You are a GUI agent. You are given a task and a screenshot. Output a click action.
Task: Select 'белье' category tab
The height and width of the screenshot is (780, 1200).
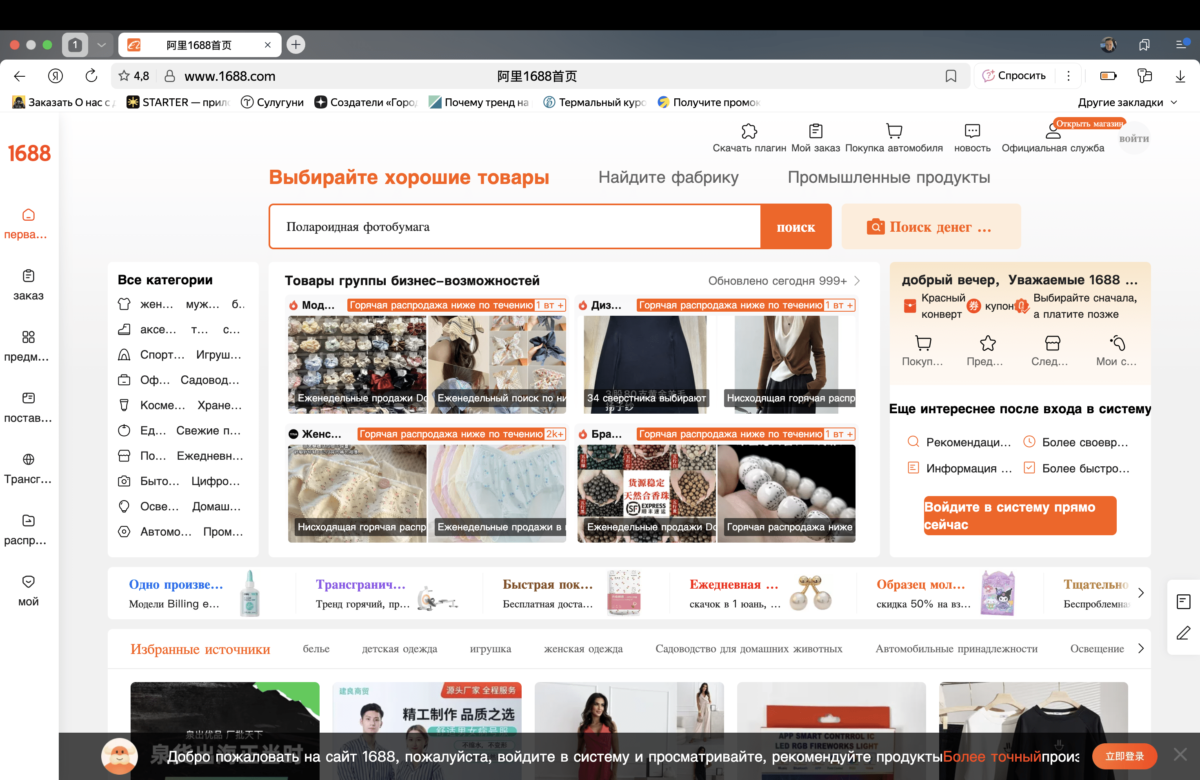point(316,649)
